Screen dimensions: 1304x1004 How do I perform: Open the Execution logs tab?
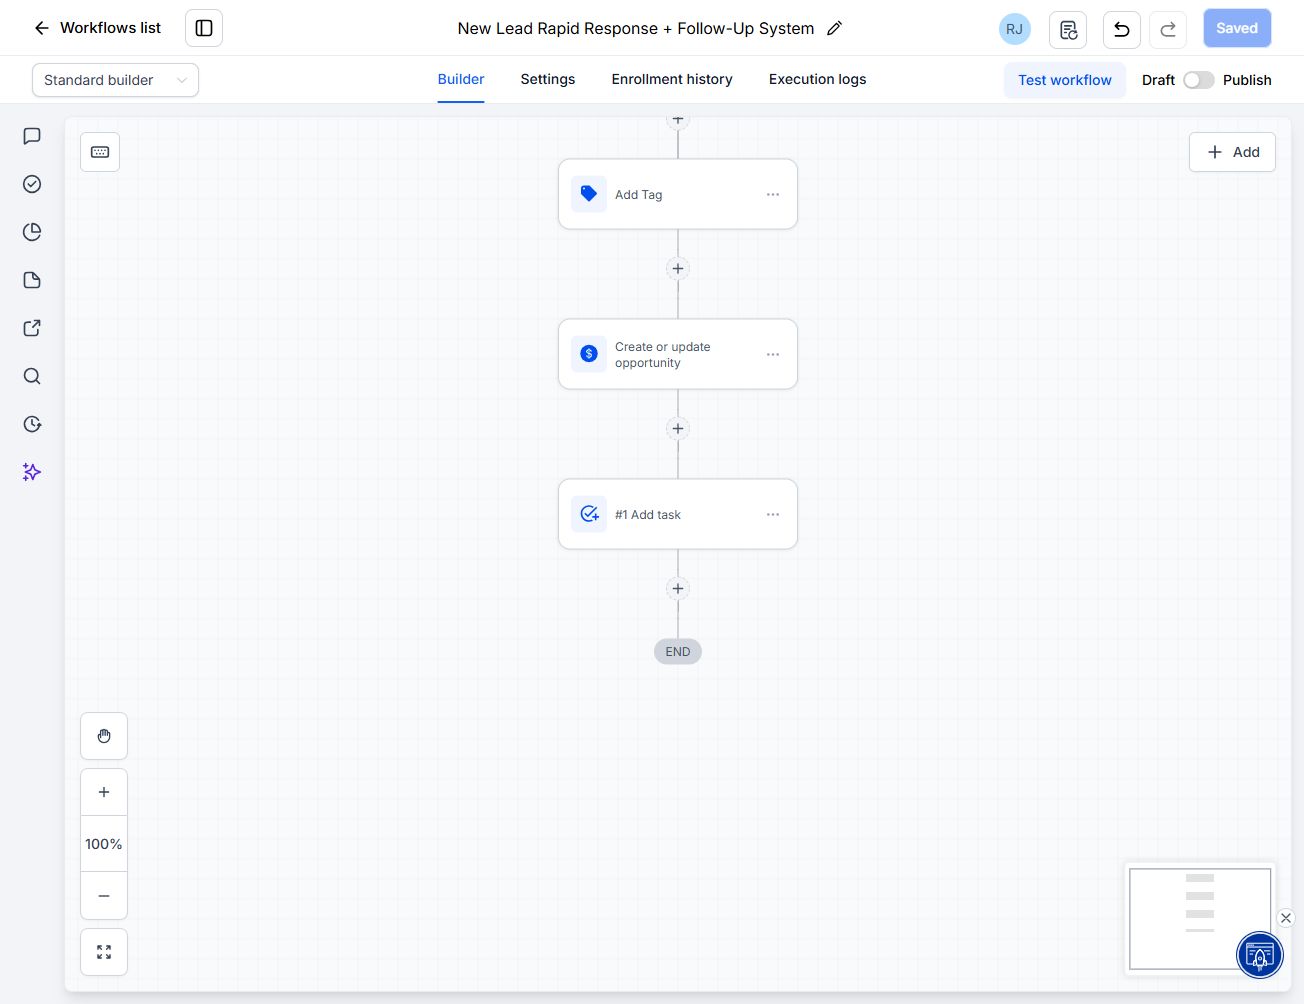(x=818, y=80)
